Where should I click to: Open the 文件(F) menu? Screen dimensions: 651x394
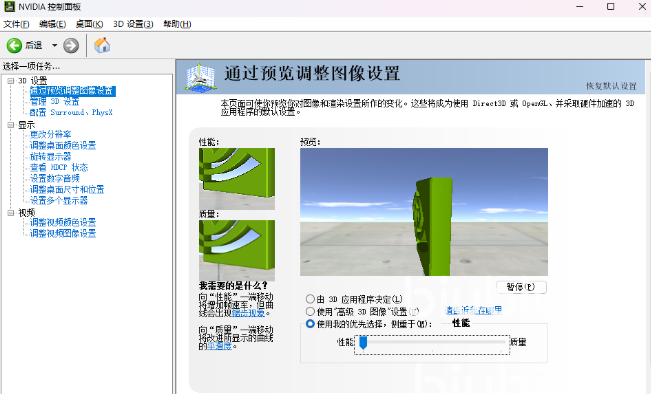(x=16, y=24)
